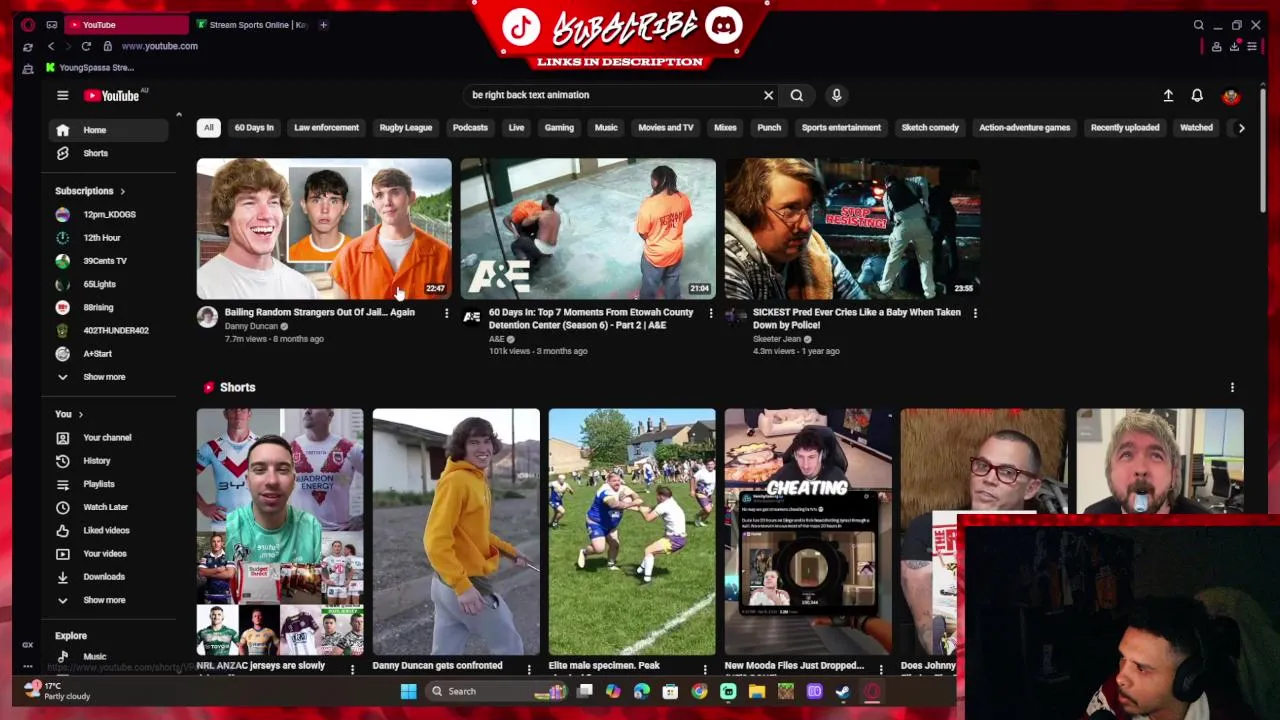Select the 60 Days In chip
Screen dimensions: 1280x720
tap(254, 128)
